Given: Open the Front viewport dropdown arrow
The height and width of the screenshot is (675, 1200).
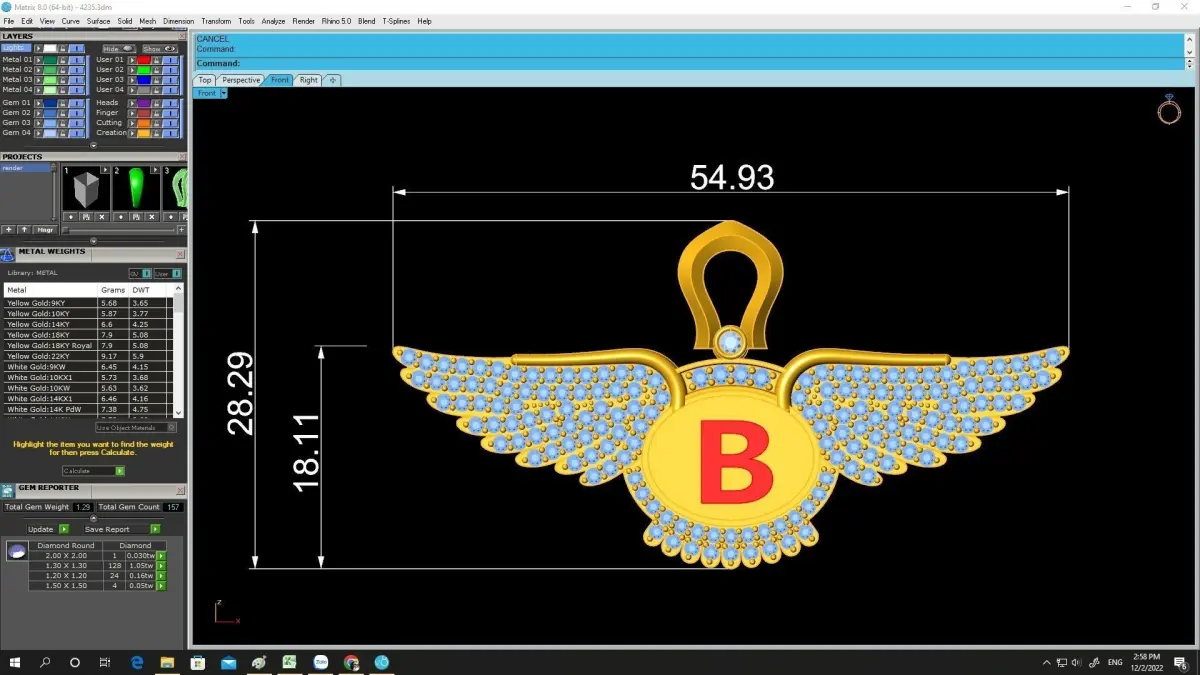Looking at the screenshot, I should click(x=224, y=93).
